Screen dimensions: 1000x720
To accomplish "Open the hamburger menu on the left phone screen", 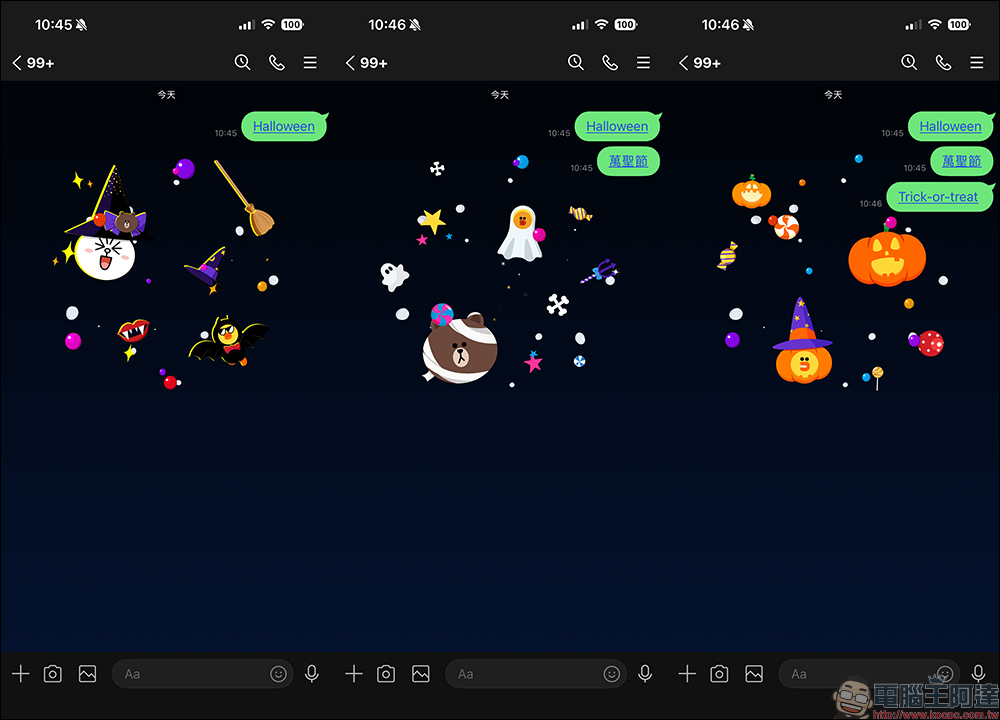I will pyautogui.click(x=310, y=62).
